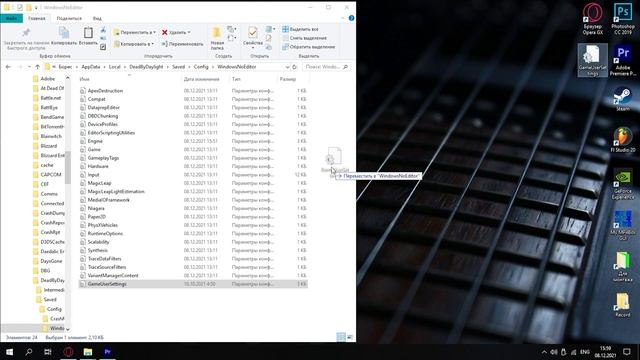Open the Copy To dropdown in the ribbon
The height and width of the screenshot is (360, 640).
pos(134,44)
